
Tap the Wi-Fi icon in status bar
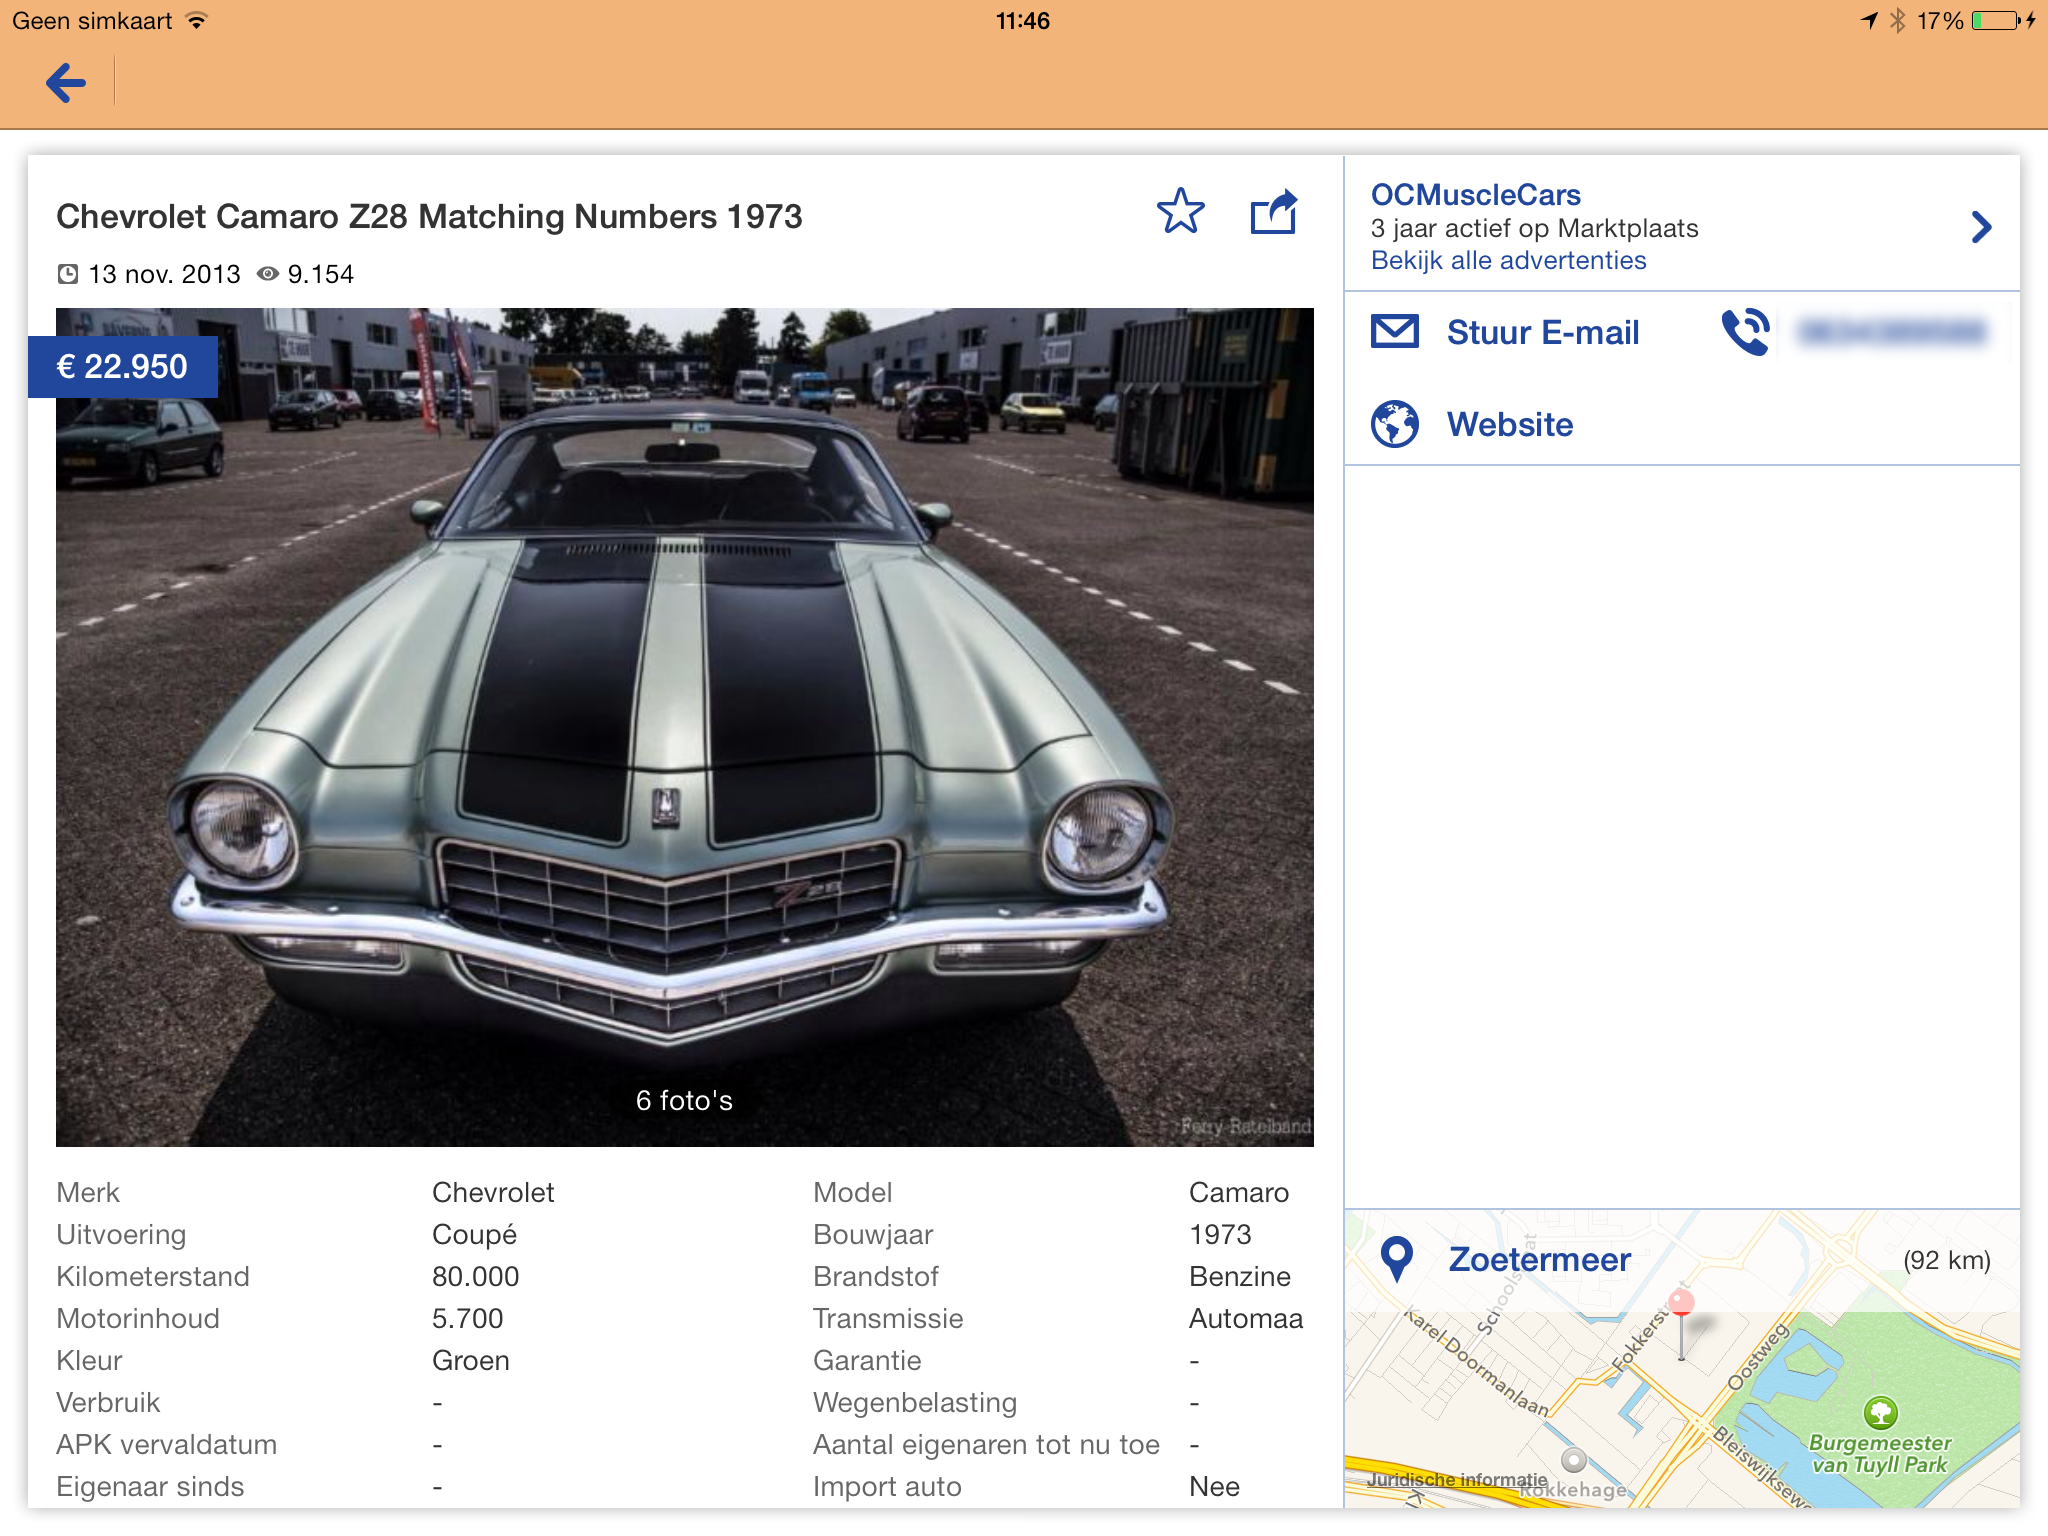pyautogui.click(x=197, y=21)
